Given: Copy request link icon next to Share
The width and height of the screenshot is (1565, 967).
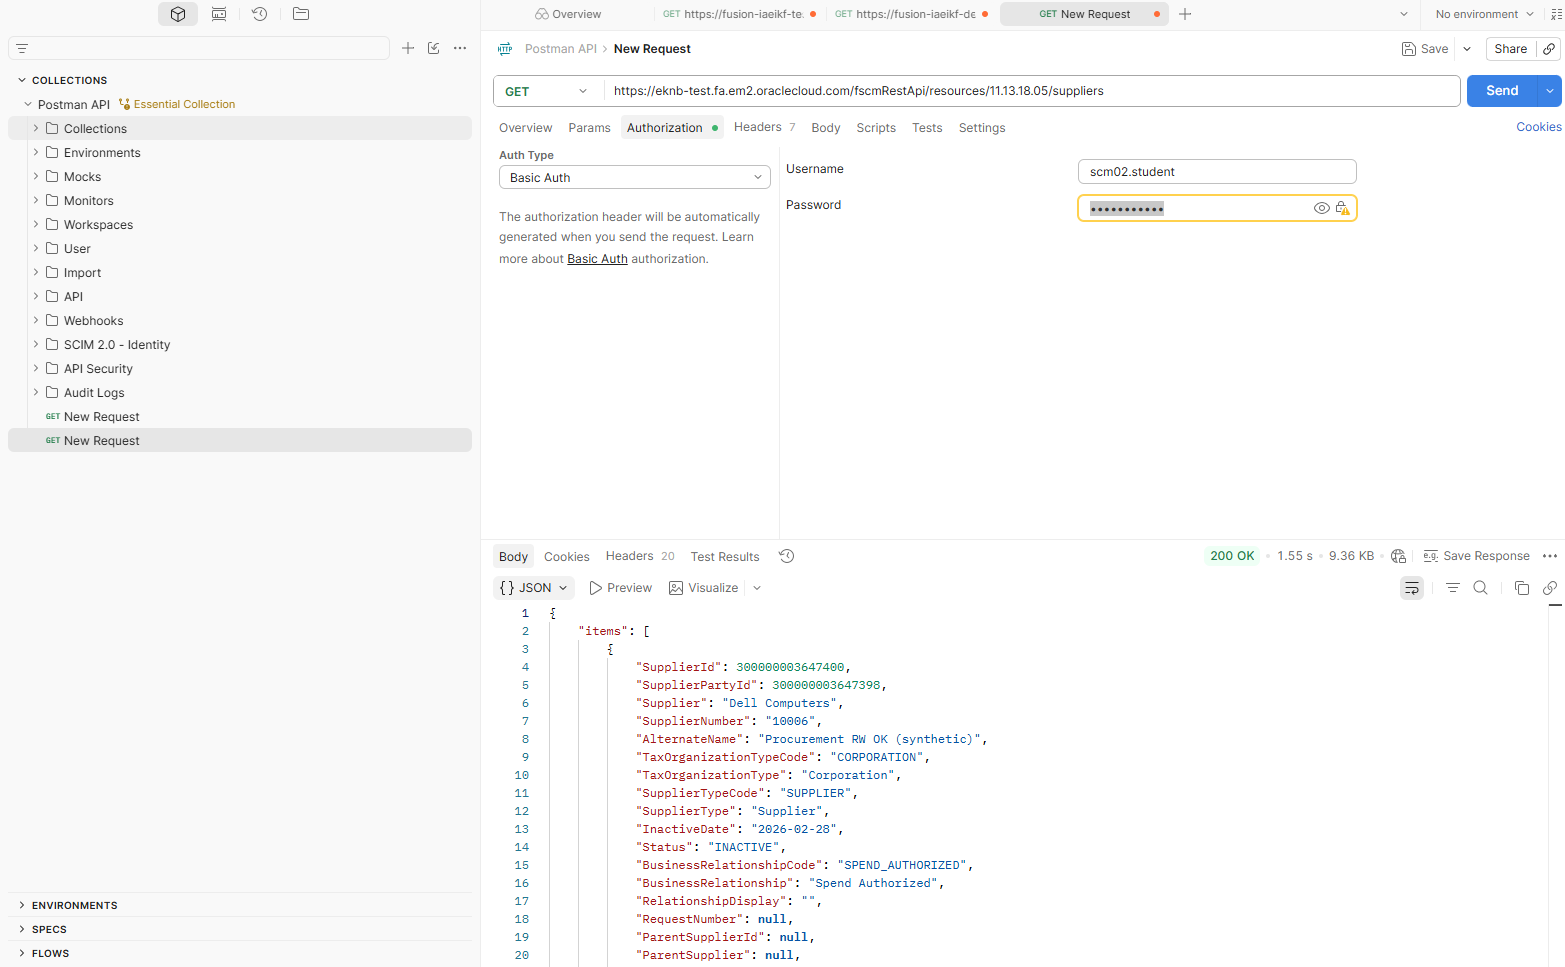Looking at the screenshot, I should 1549,49.
